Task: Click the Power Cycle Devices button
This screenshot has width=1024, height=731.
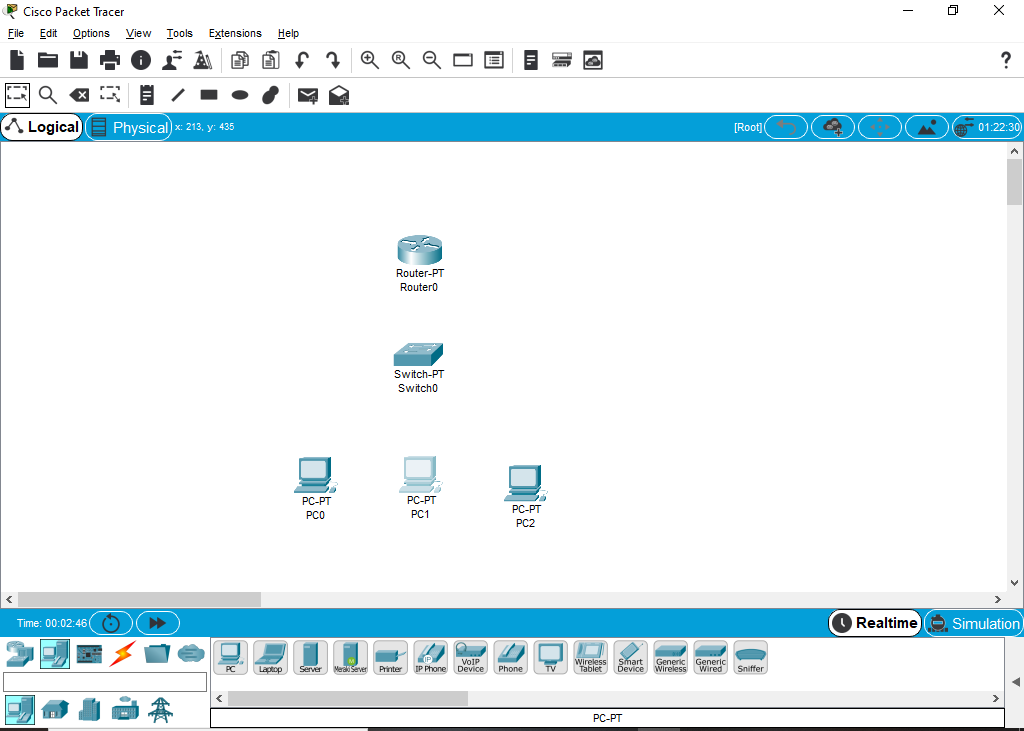Action: (x=111, y=623)
